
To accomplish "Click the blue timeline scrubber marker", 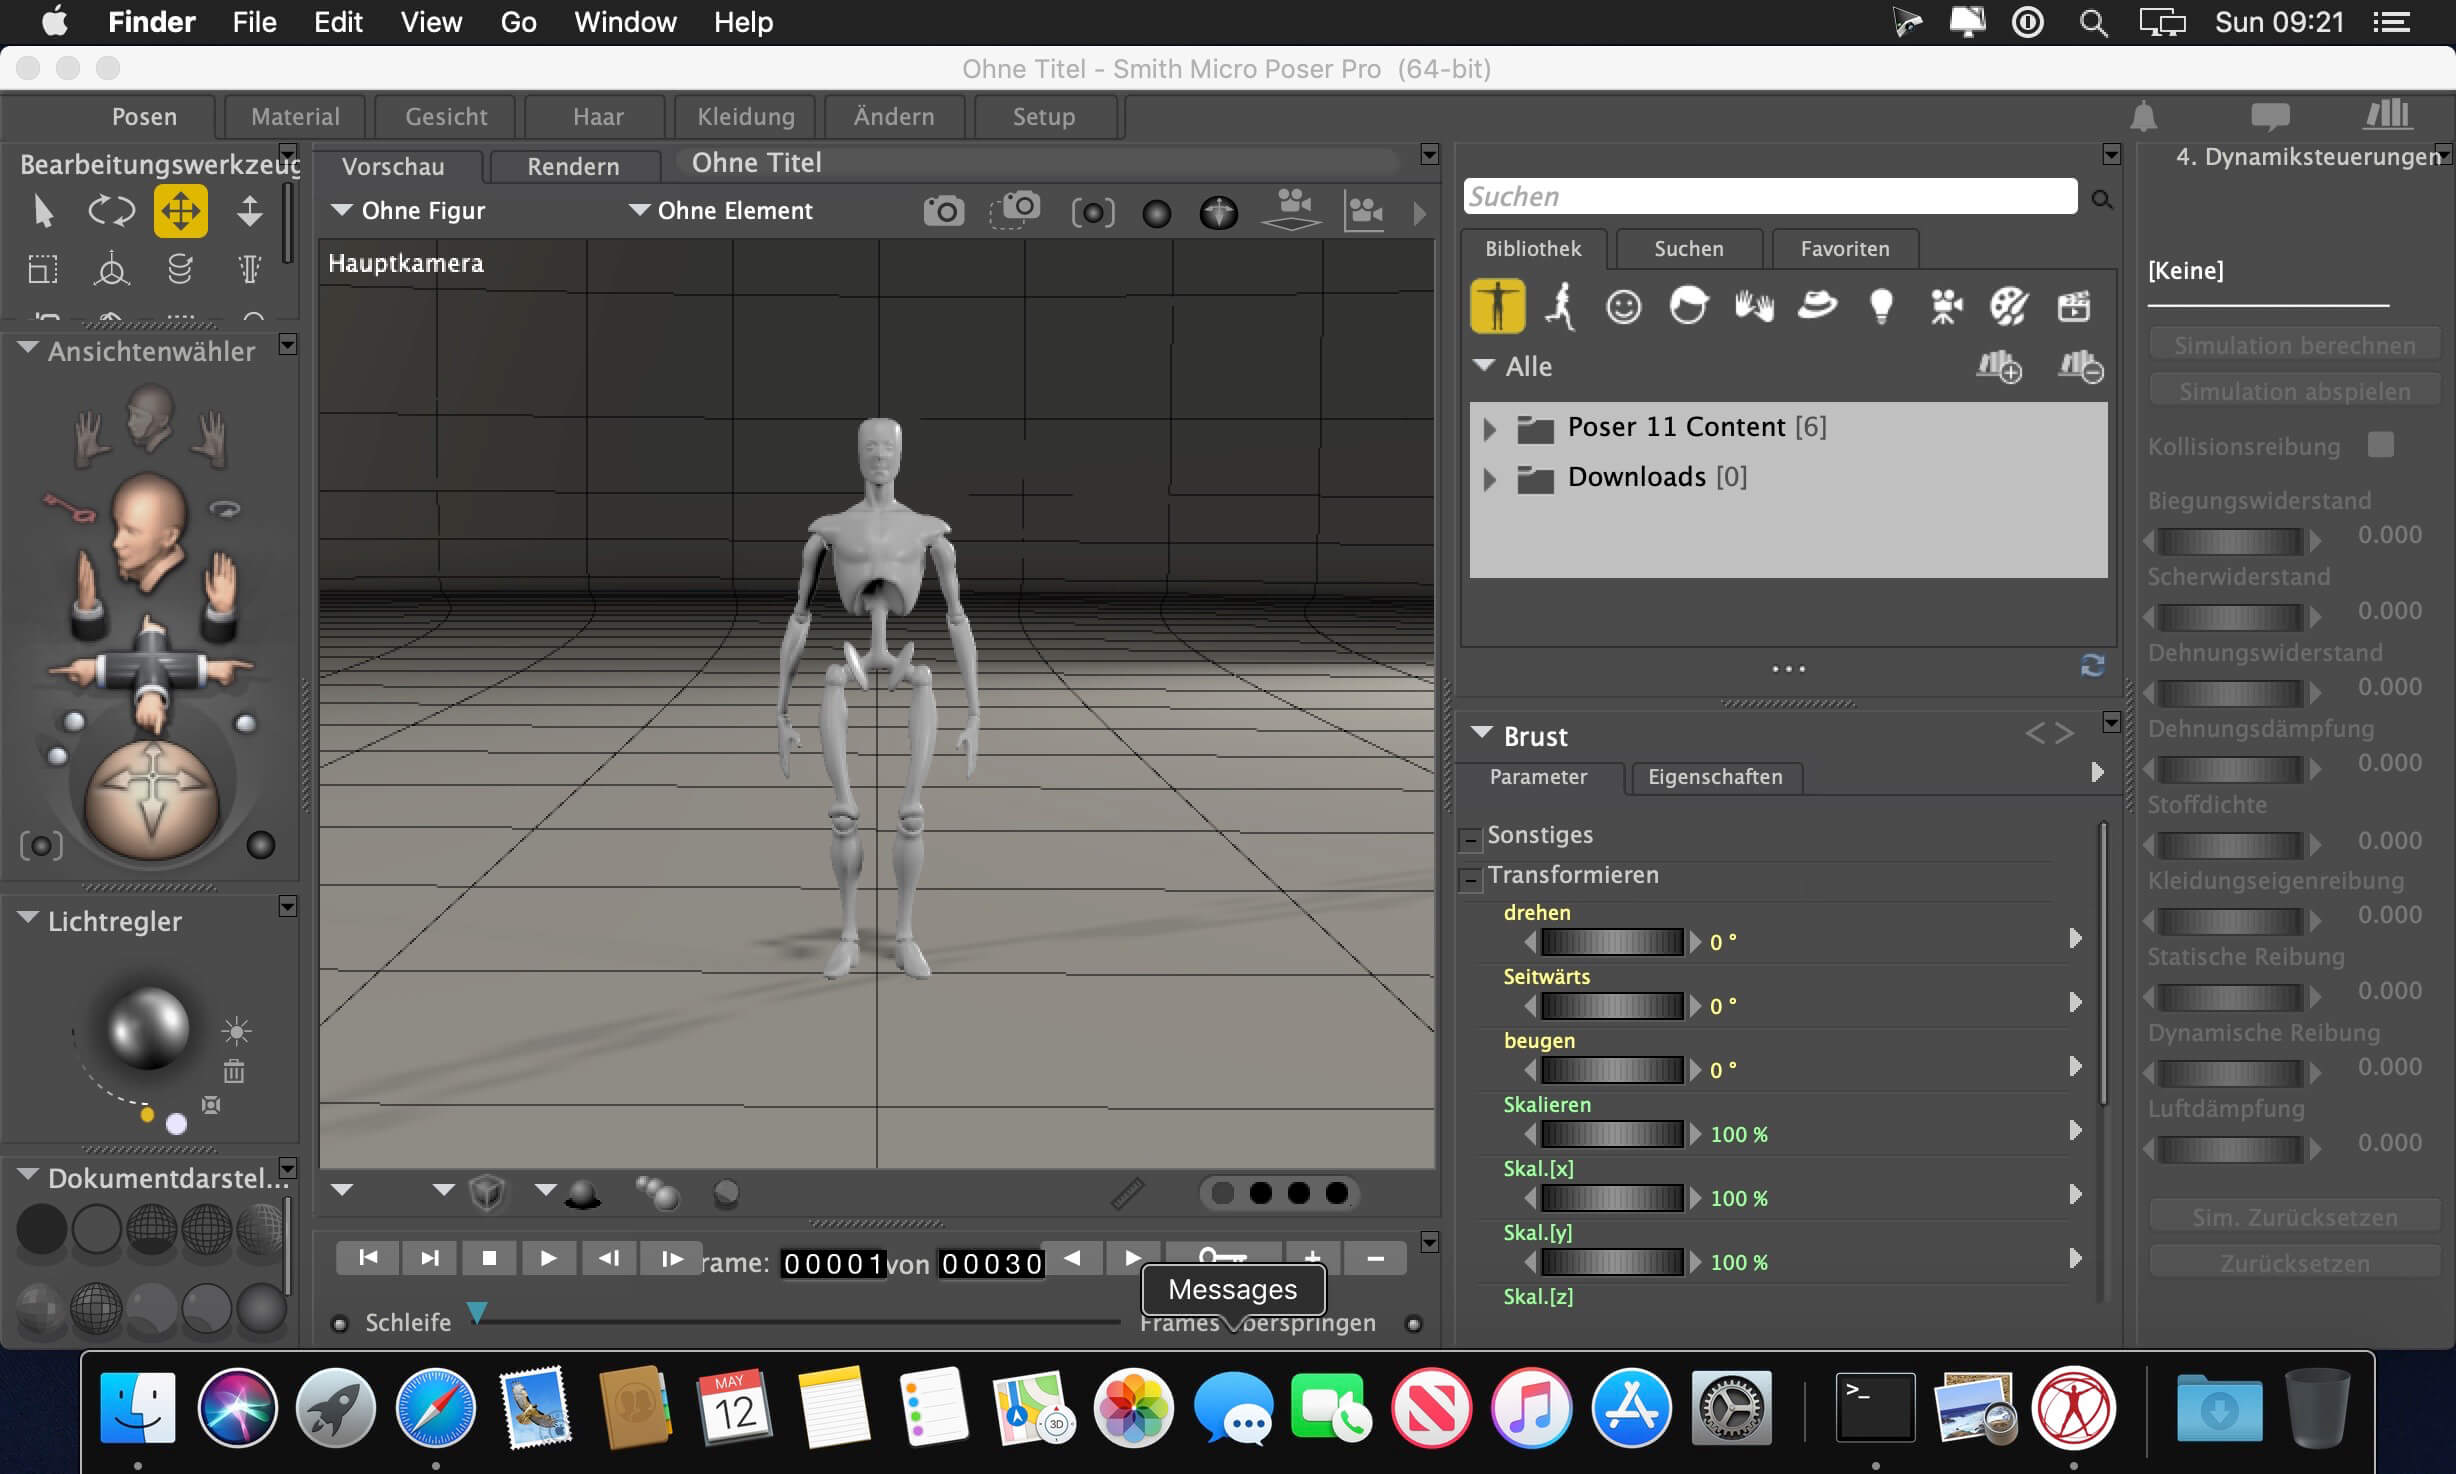I will tap(478, 1312).
